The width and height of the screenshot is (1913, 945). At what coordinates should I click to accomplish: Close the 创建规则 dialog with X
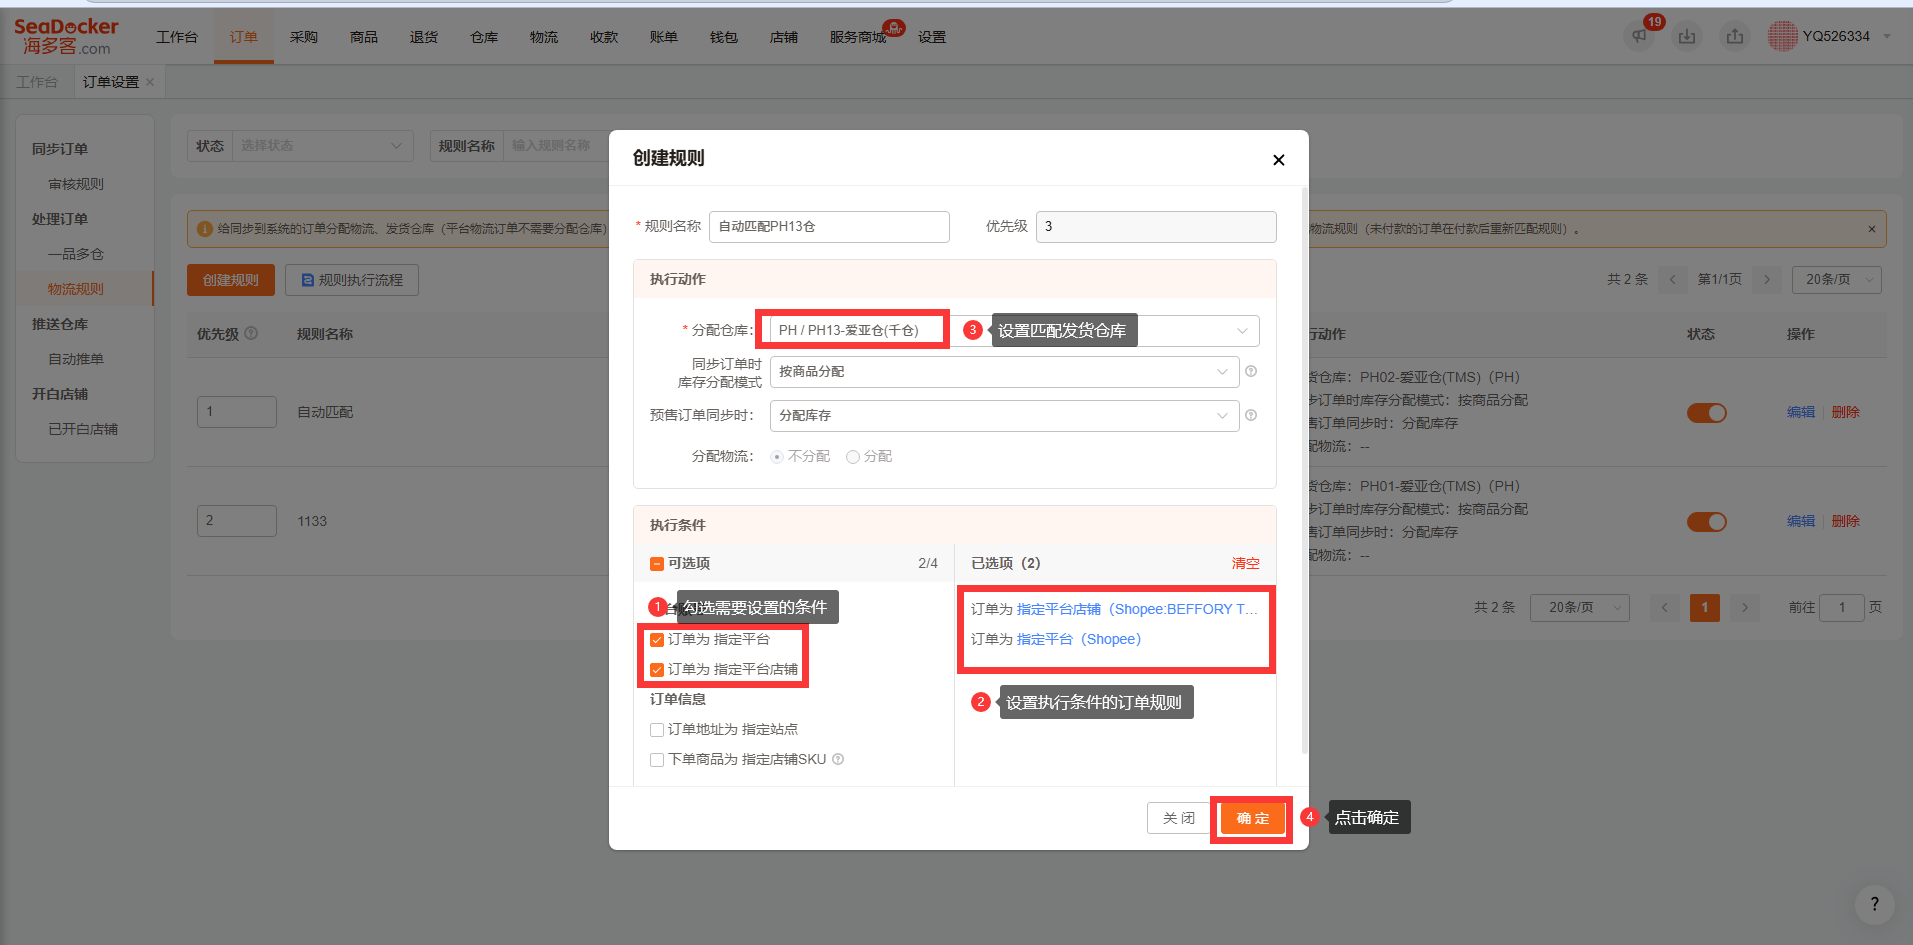click(1278, 160)
